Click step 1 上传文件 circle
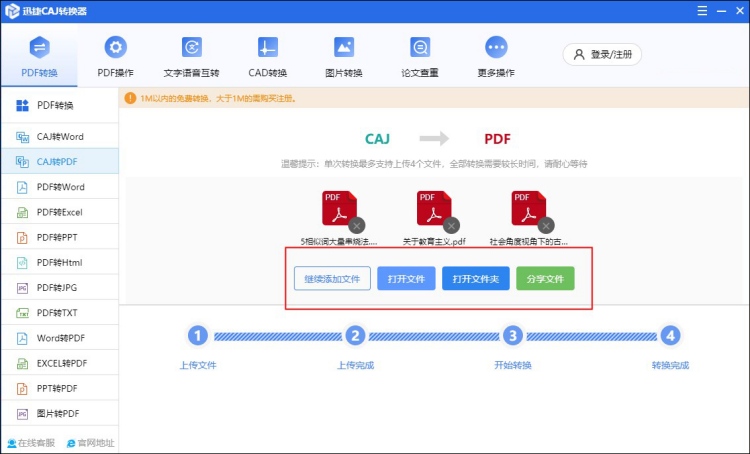 [198, 336]
